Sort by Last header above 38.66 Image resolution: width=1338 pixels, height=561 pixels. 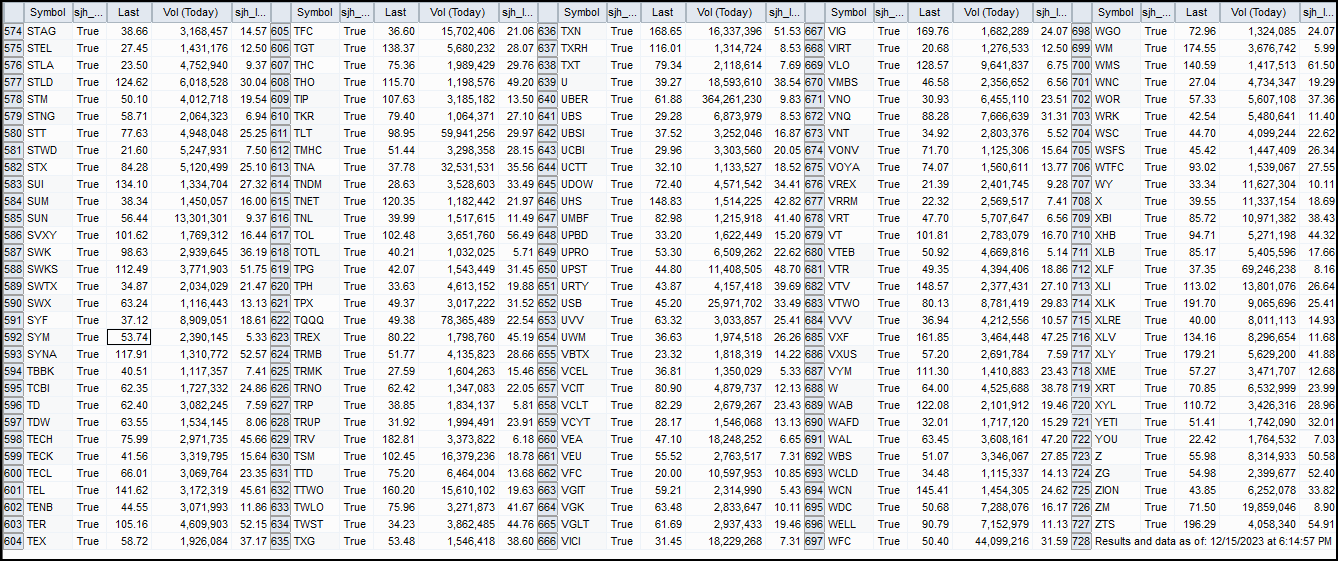tap(129, 12)
